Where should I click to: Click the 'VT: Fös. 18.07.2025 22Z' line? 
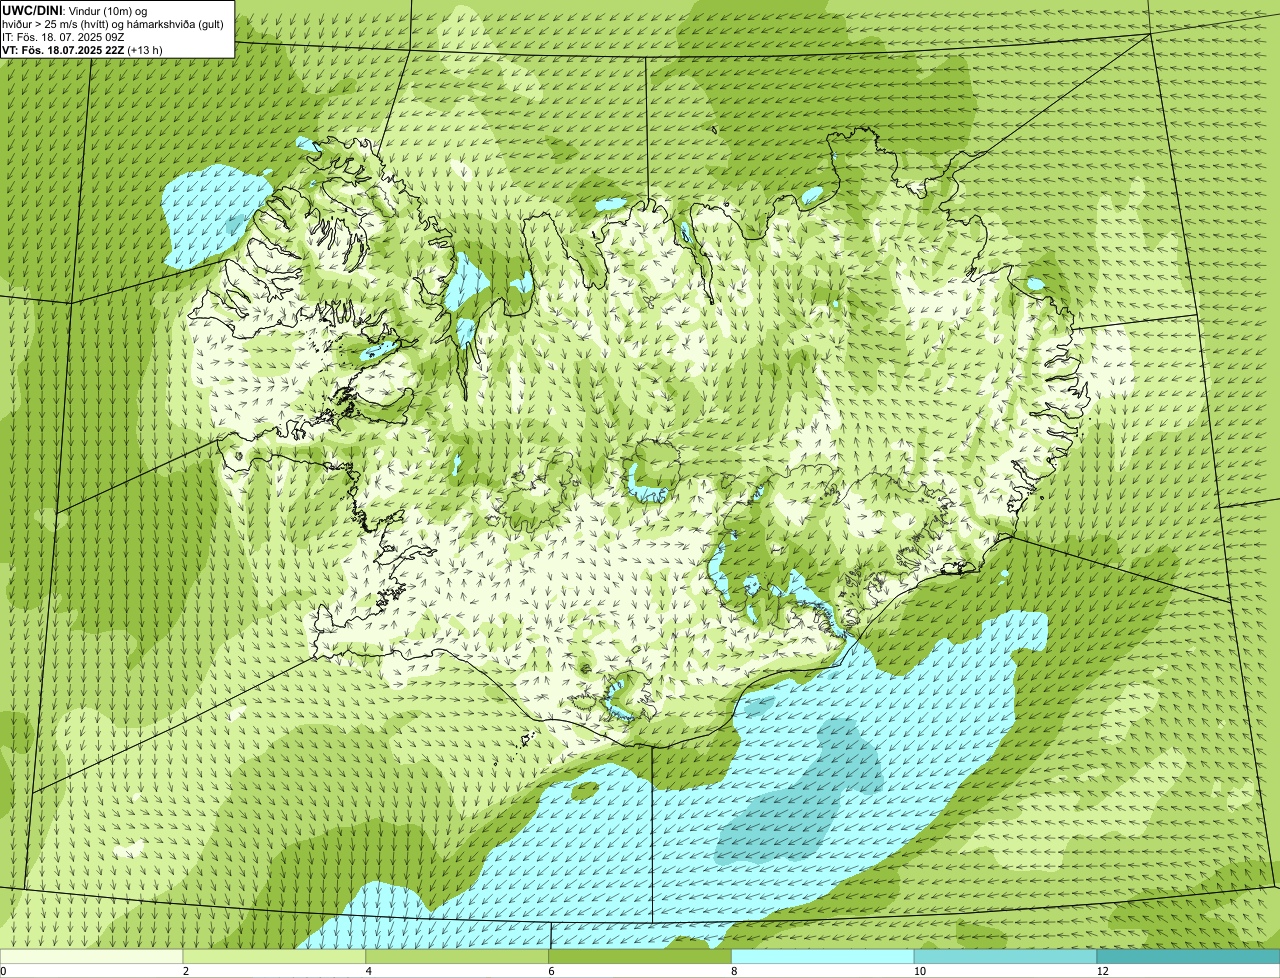(82, 49)
